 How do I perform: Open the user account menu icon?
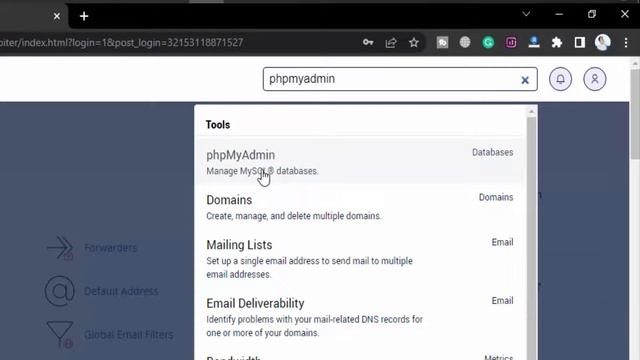click(x=595, y=79)
